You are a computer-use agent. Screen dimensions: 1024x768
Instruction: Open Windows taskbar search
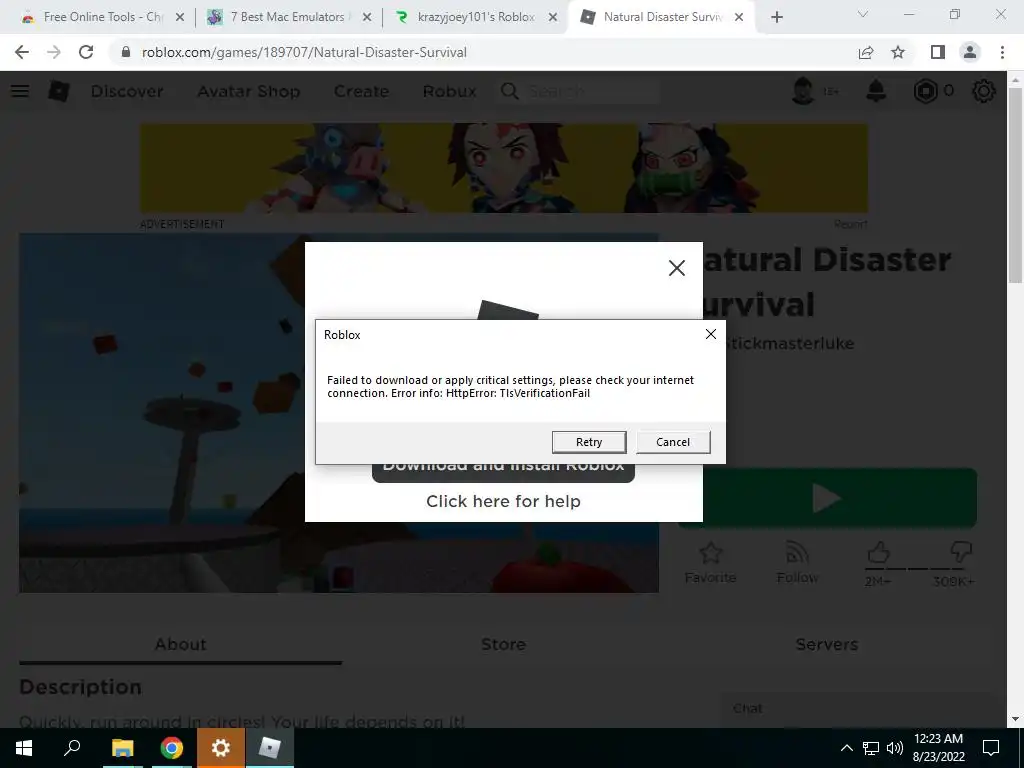coord(72,748)
